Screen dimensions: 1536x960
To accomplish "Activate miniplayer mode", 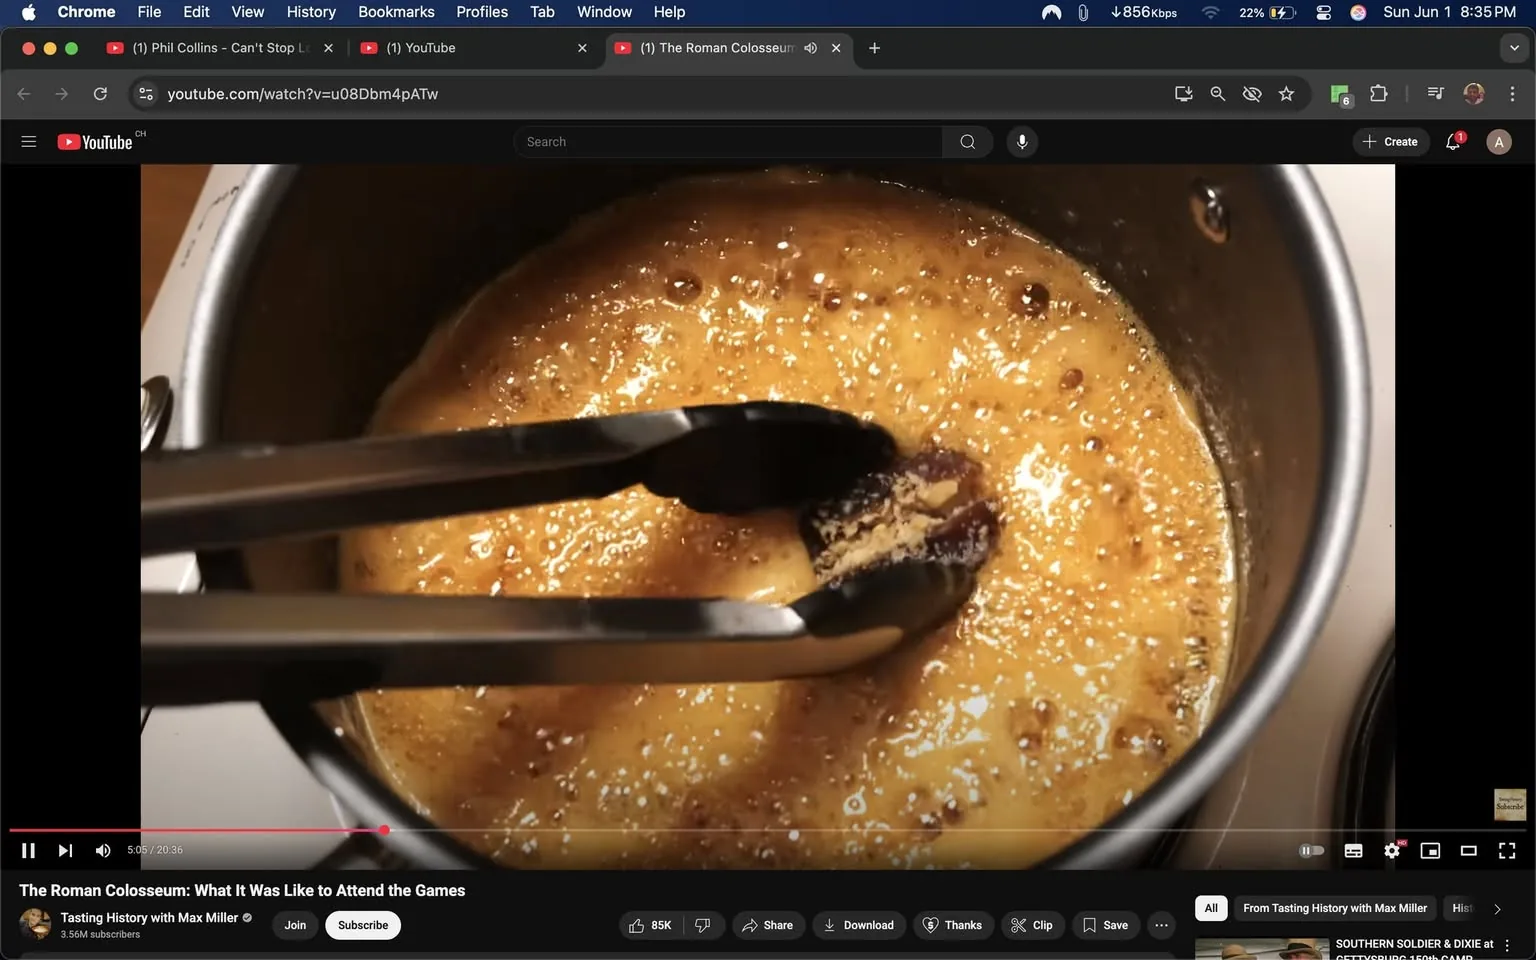I will [1429, 850].
